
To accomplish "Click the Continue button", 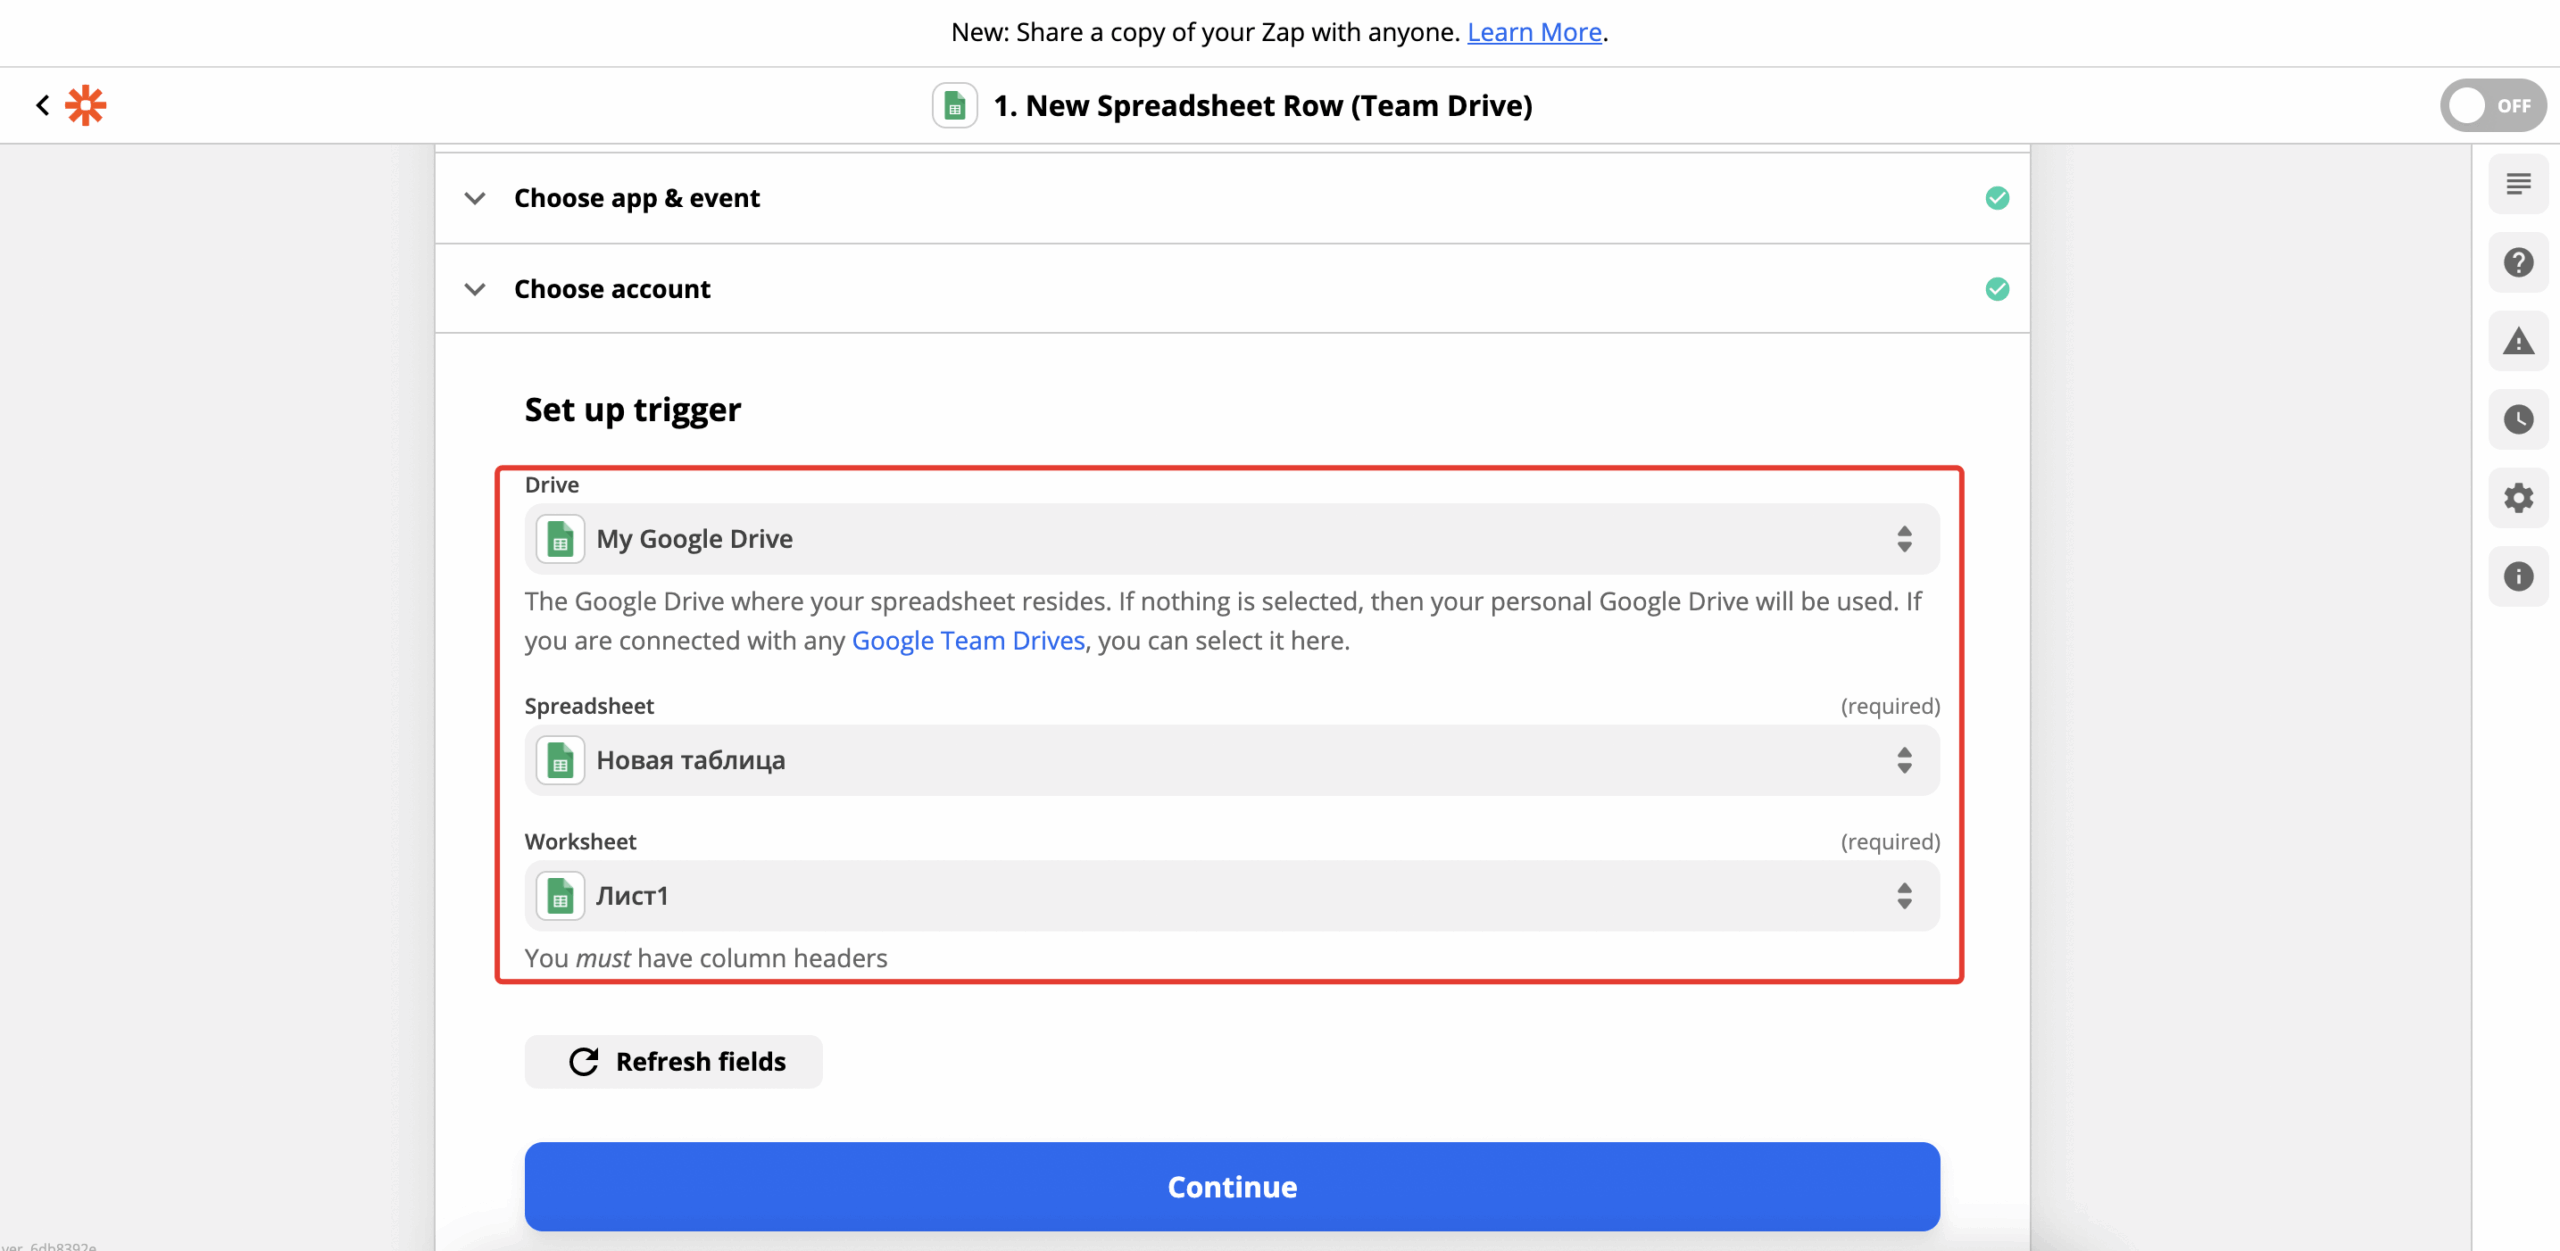I will tap(1231, 1186).
